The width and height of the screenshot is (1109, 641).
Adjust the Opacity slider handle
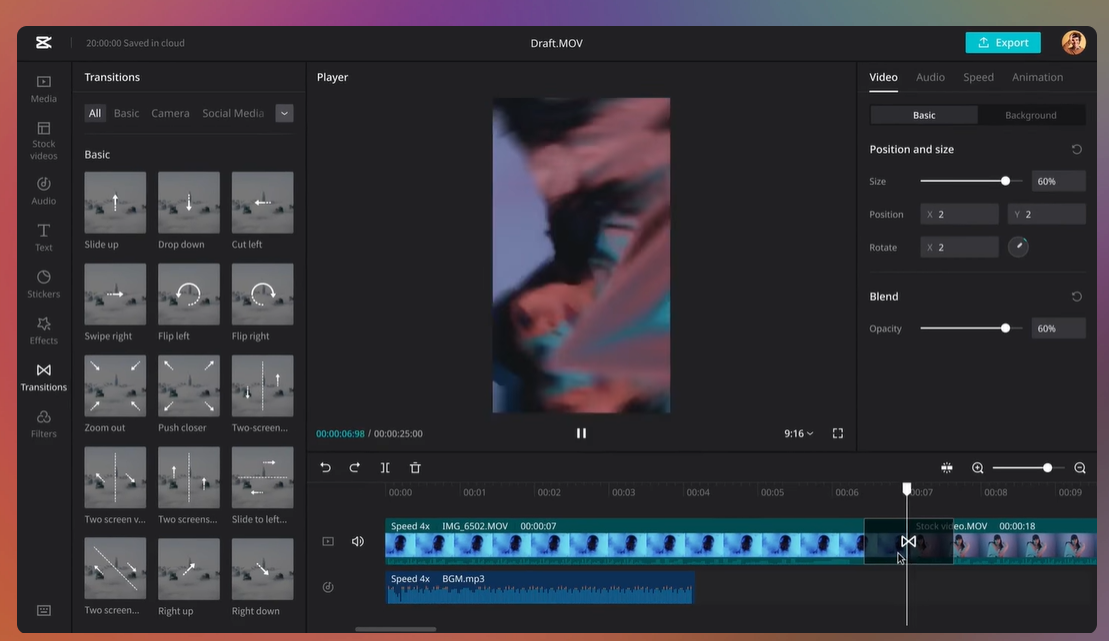click(1005, 328)
